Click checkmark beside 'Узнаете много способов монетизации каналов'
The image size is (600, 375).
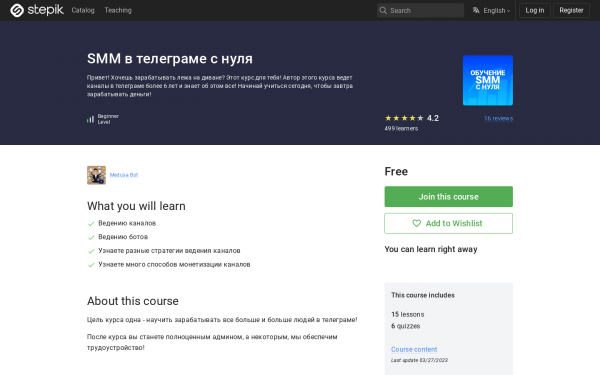click(91, 265)
